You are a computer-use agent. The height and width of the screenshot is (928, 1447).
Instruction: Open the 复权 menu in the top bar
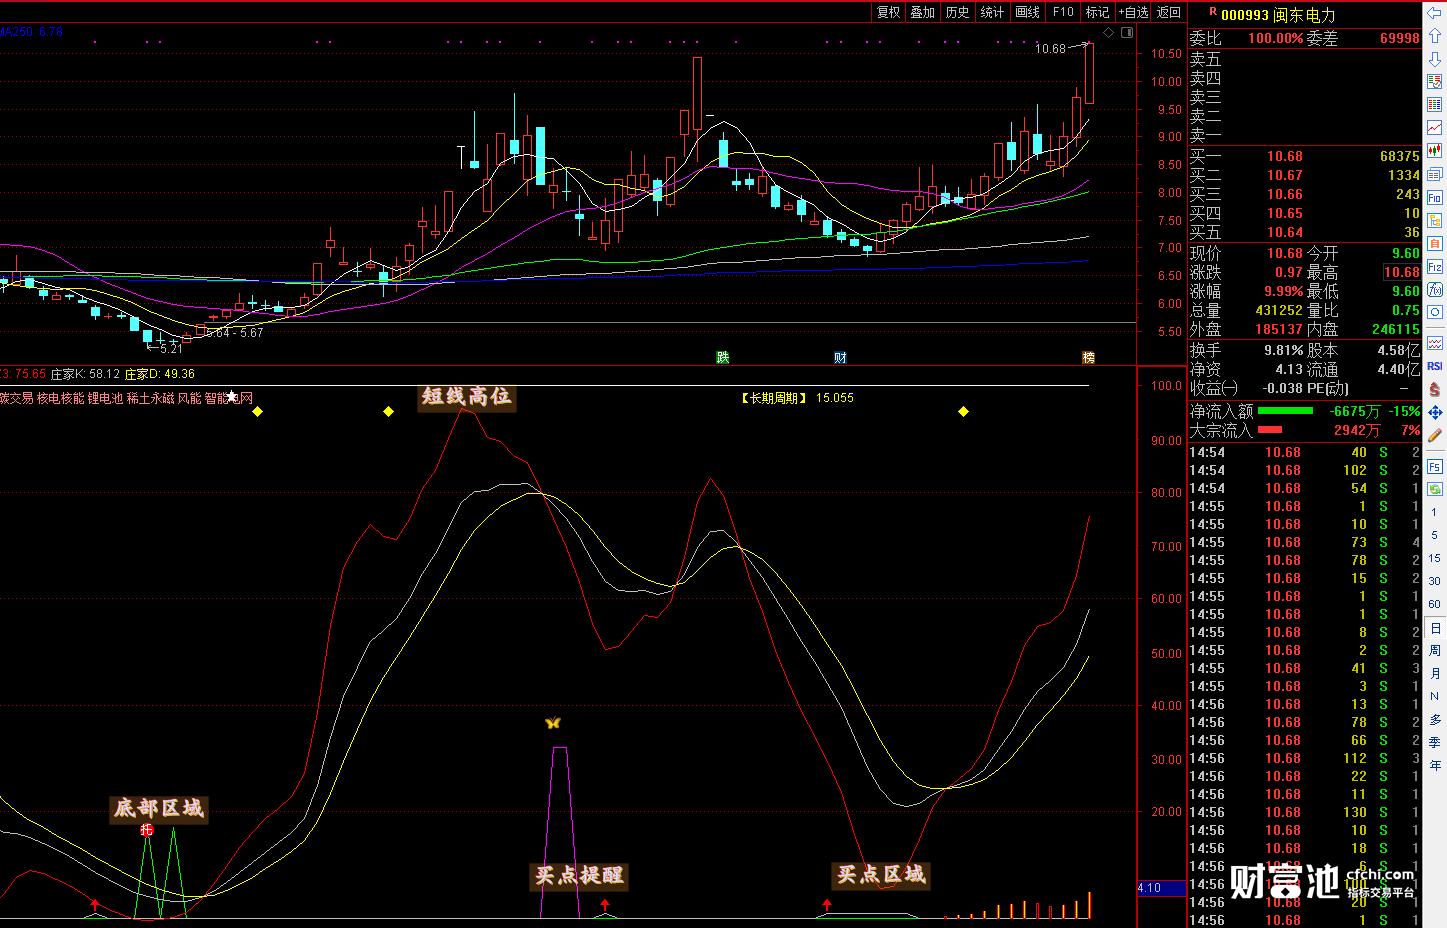point(888,12)
